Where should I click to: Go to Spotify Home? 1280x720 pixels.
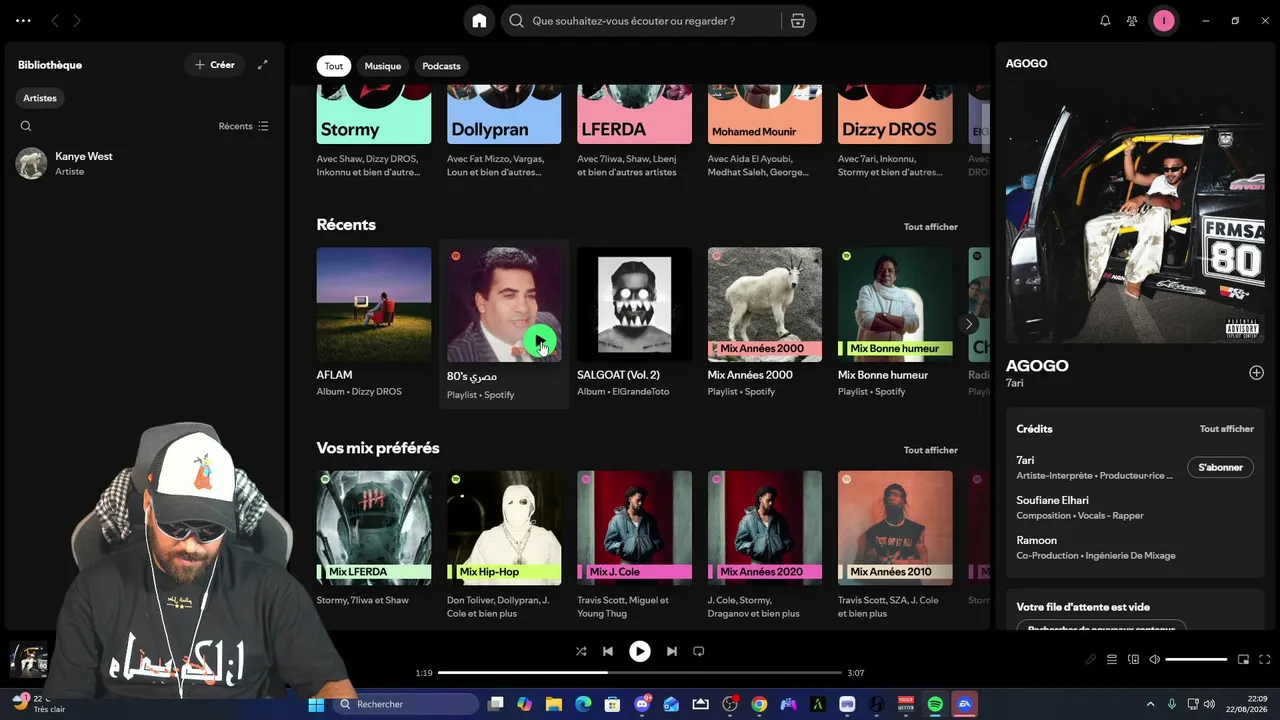(479, 21)
